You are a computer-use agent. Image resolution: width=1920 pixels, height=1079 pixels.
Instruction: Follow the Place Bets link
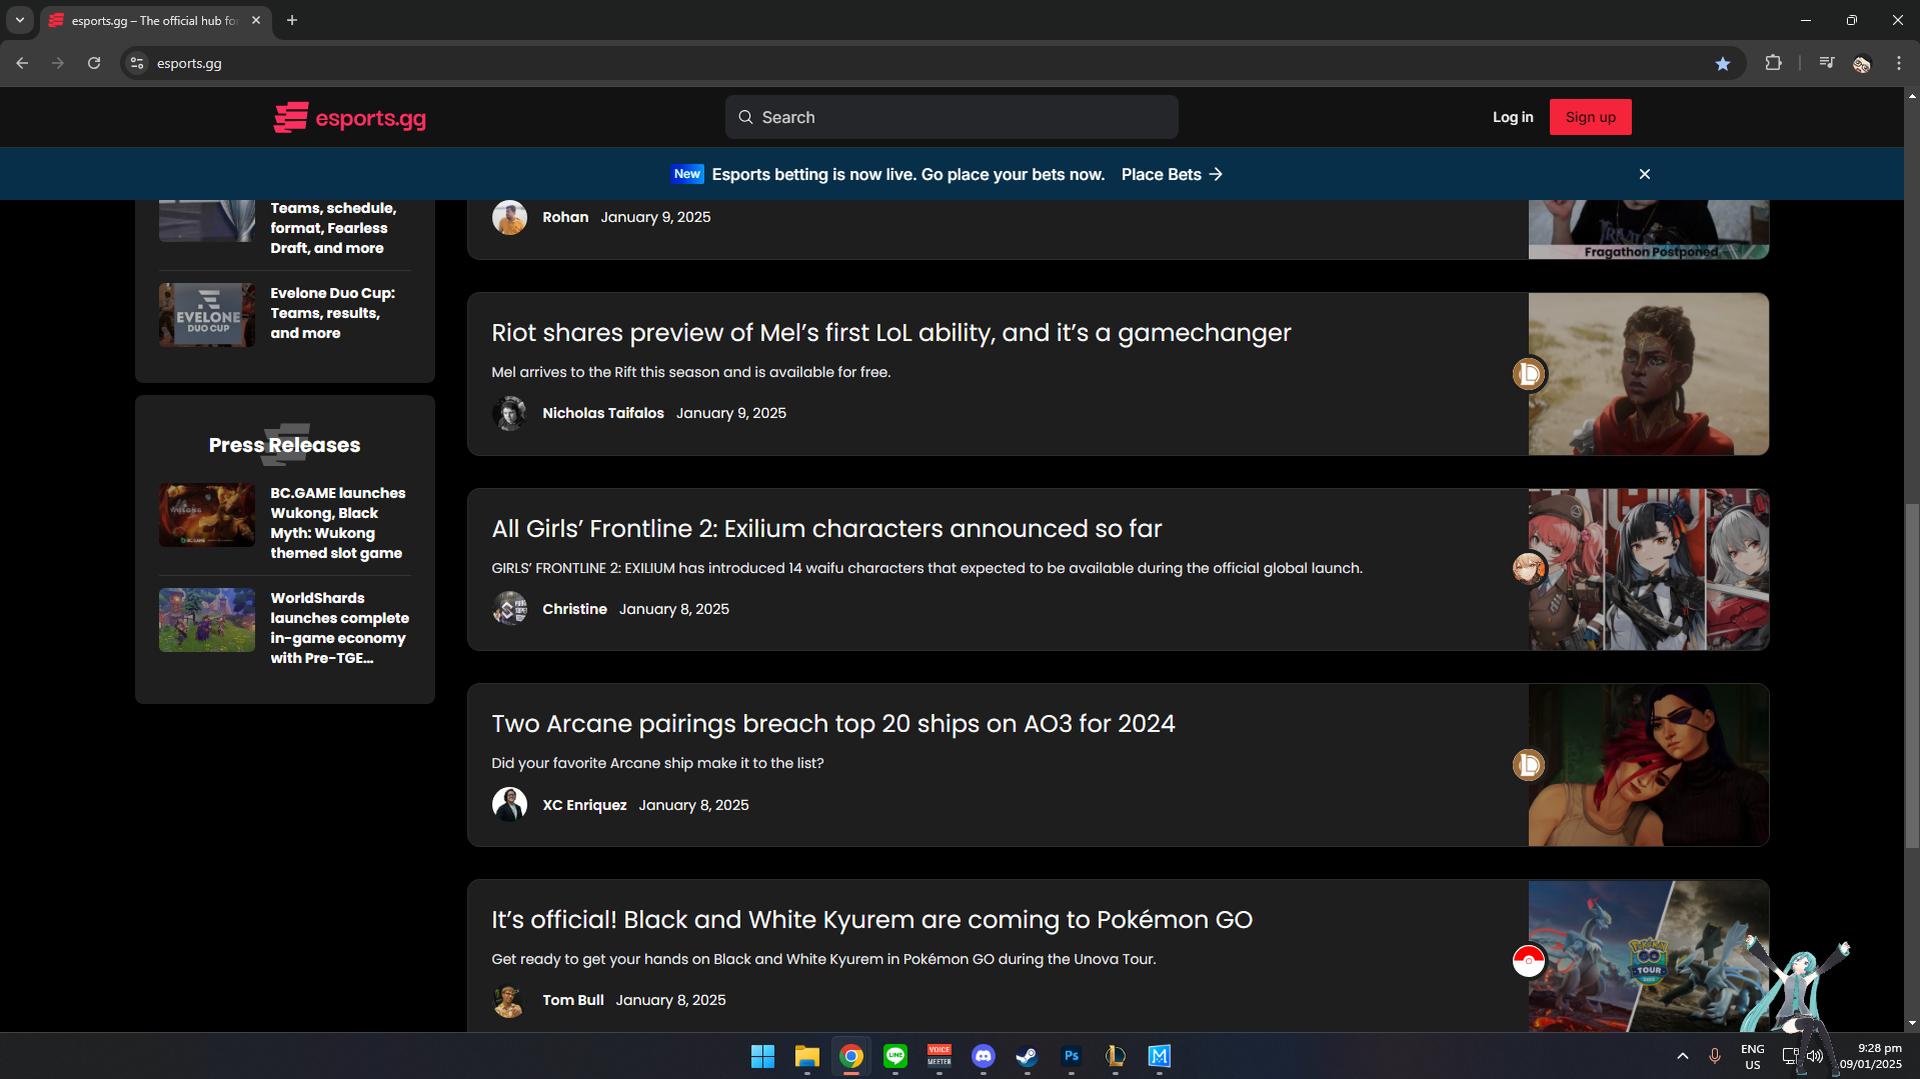pos(1171,174)
